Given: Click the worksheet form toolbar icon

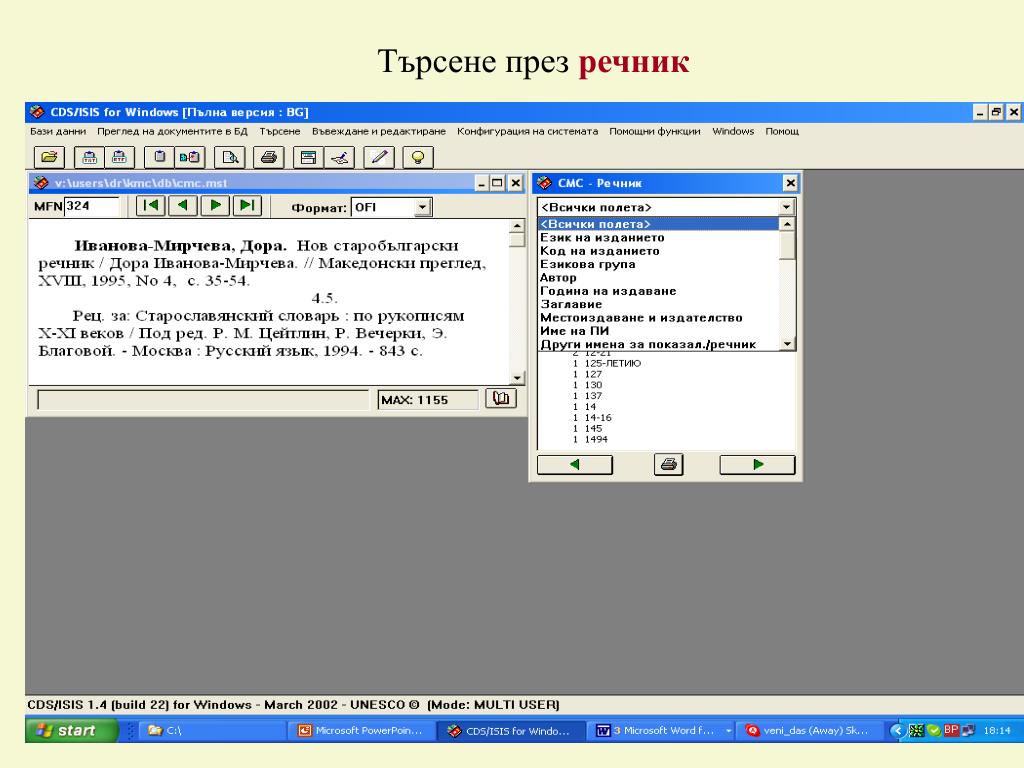Looking at the screenshot, I should pyautogui.click(x=308, y=157).
